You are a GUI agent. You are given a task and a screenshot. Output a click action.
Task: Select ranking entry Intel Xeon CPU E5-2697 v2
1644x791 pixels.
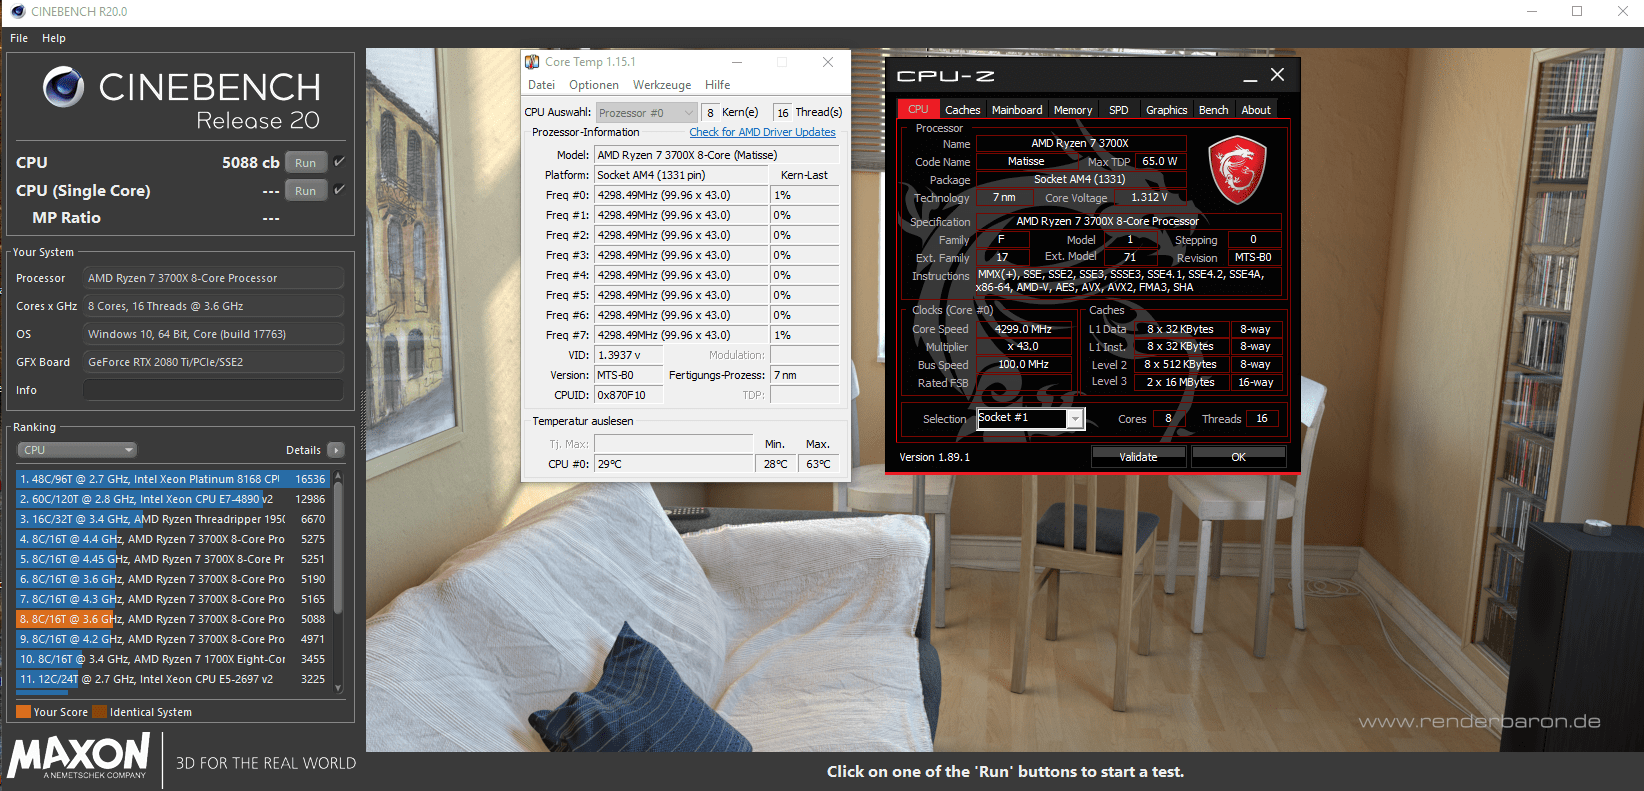coord(171,679)
